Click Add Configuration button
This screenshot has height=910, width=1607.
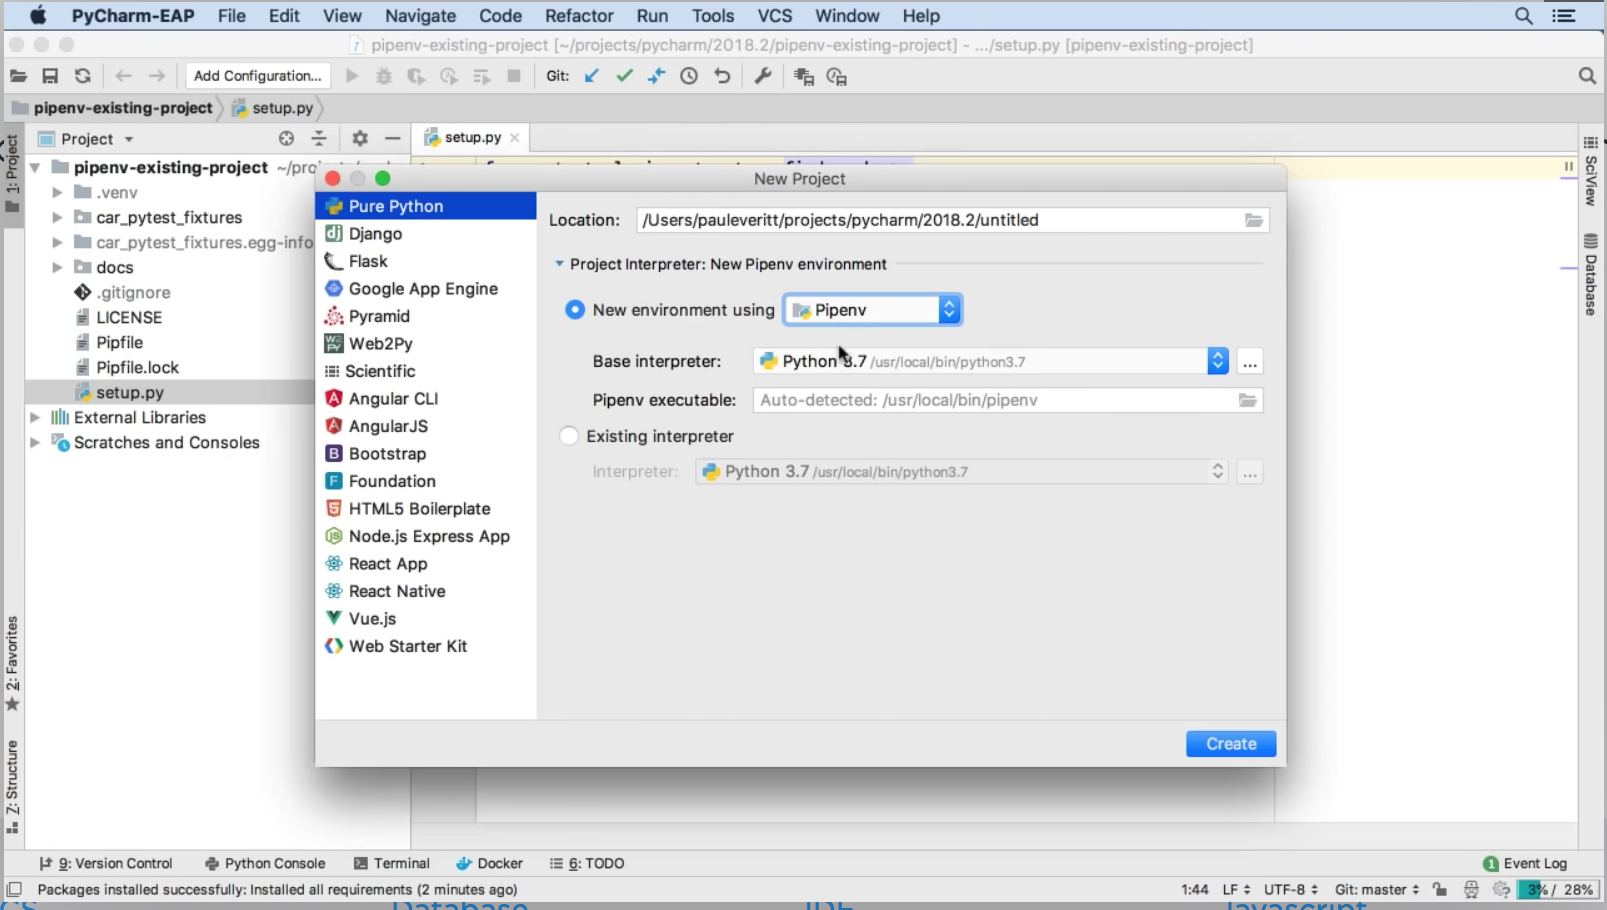[257, 76]
